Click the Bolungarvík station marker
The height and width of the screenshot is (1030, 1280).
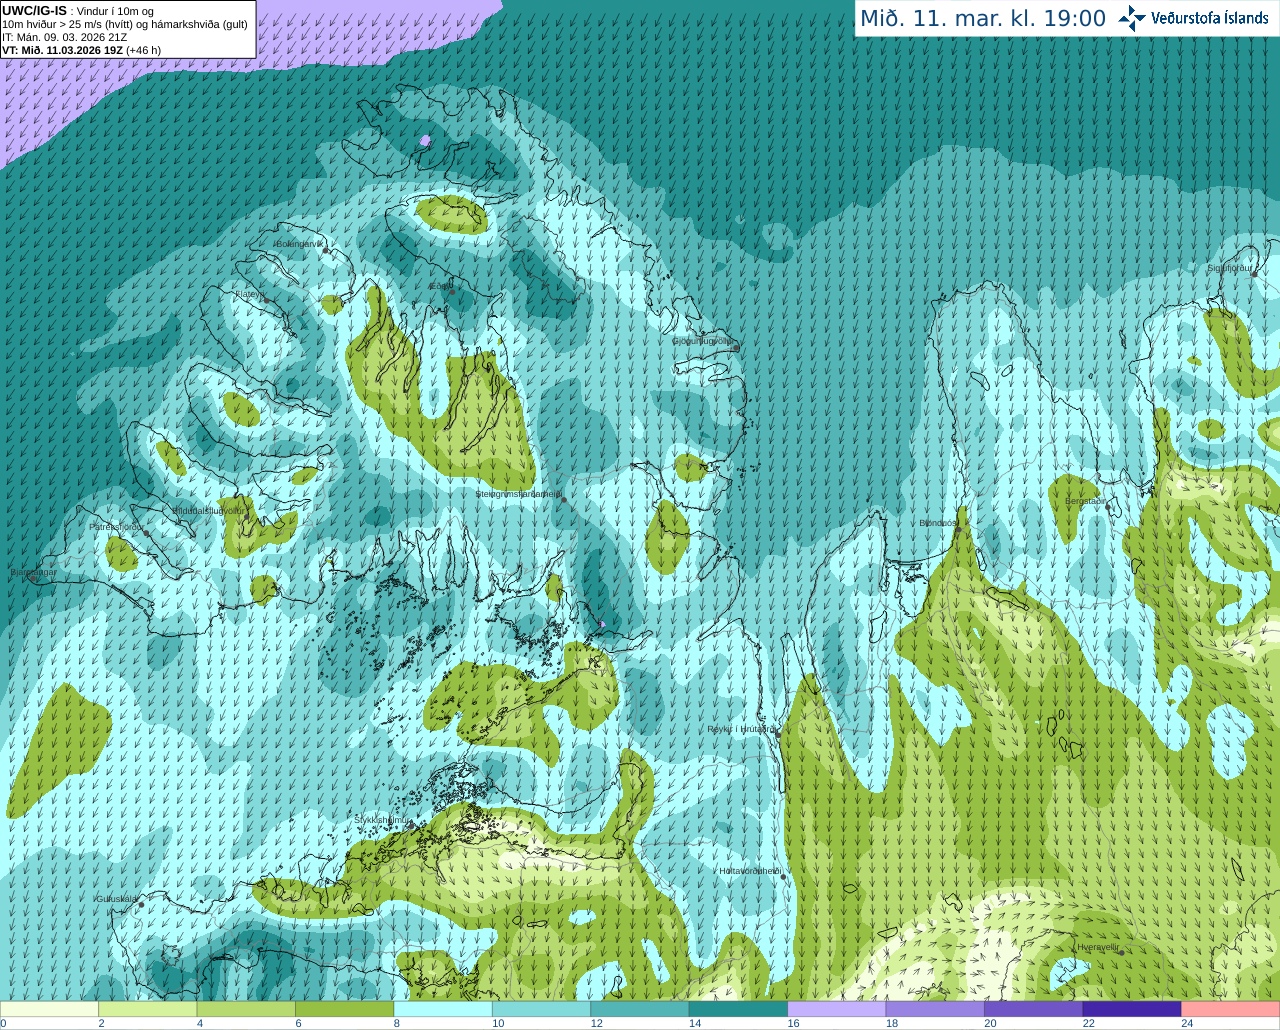click(x=326, y=250)
